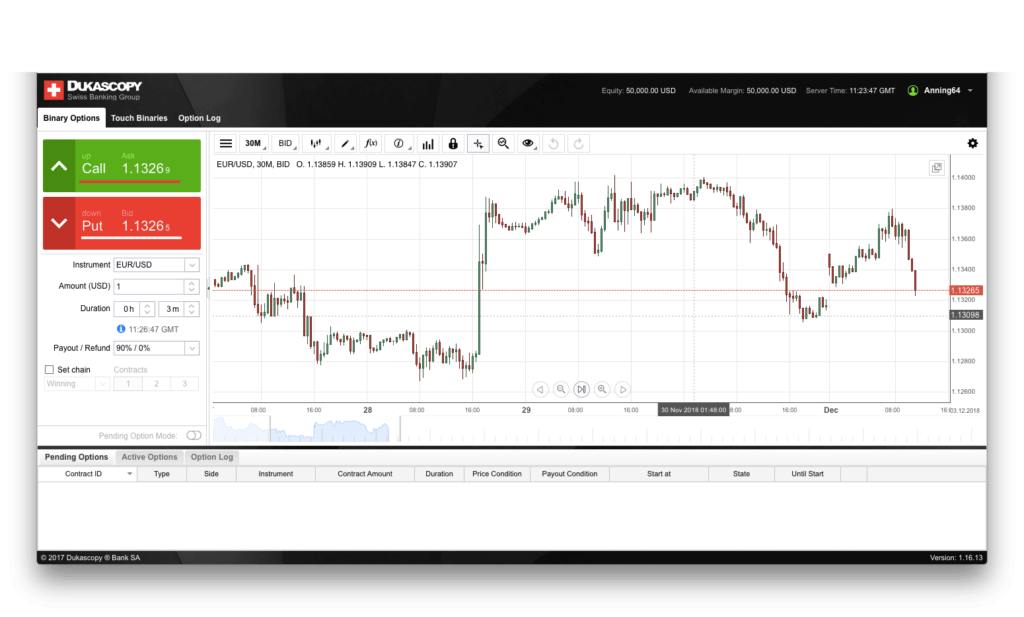Open the Active Options tab
This screenshot has height=617, width=1024.
(149, 457)
